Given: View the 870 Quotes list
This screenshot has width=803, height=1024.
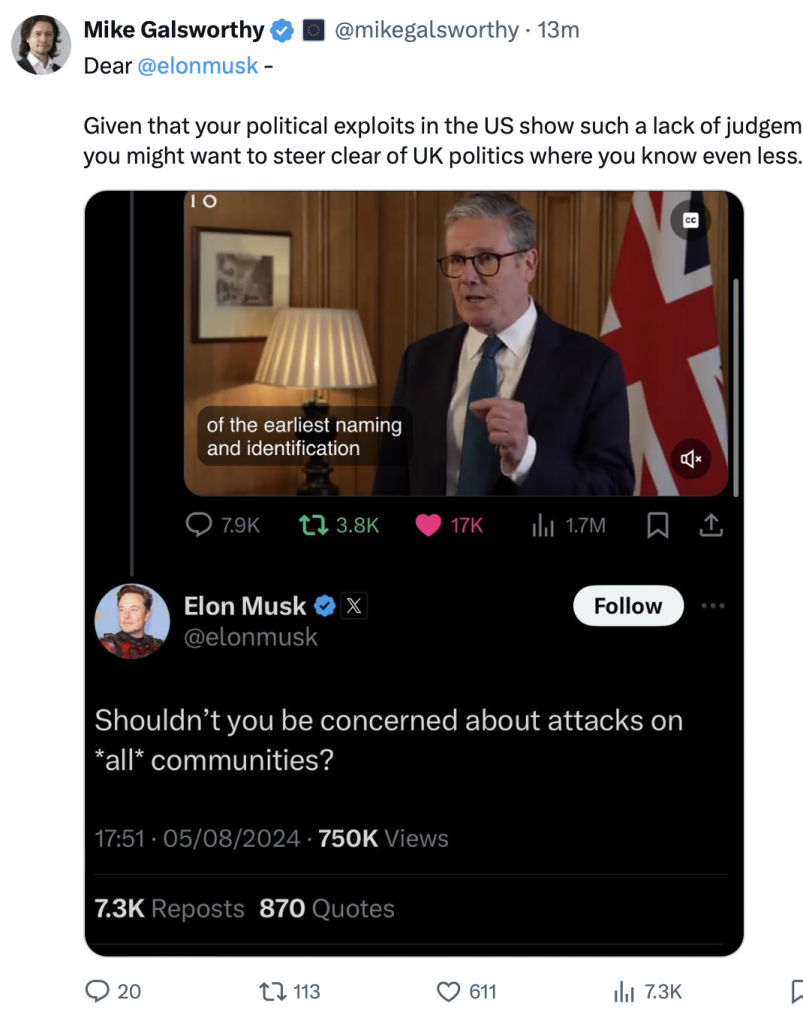Looking at the screenshot, I should (326, 908).
